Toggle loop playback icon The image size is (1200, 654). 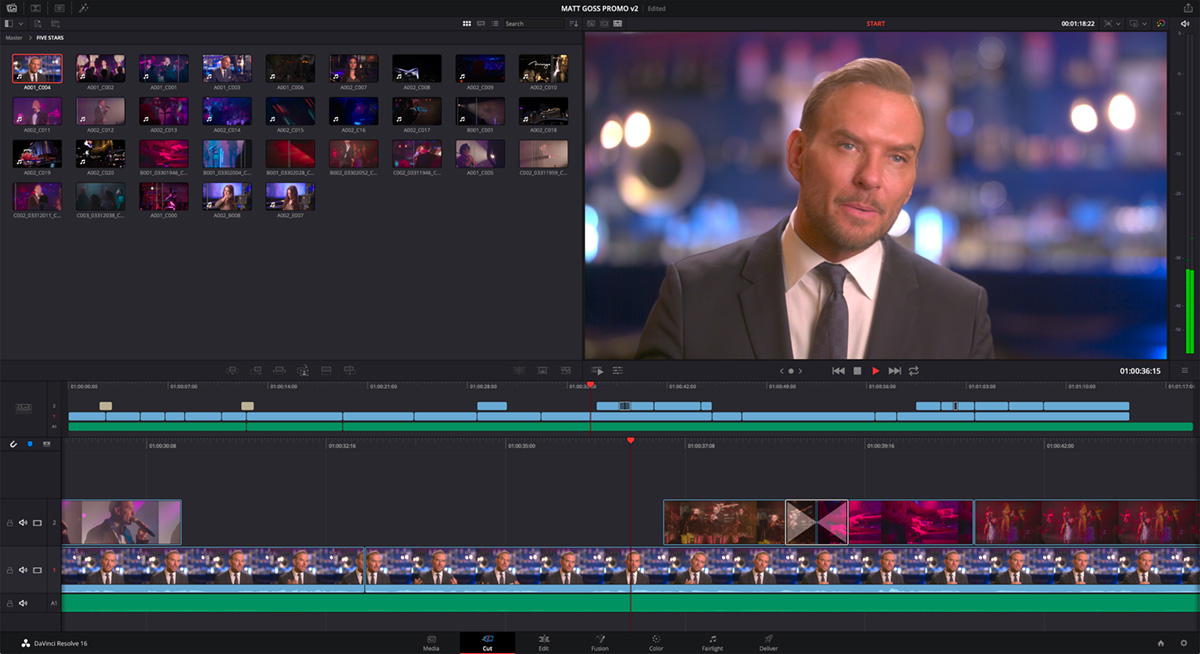pyautogui.click(x=914, y=371)
